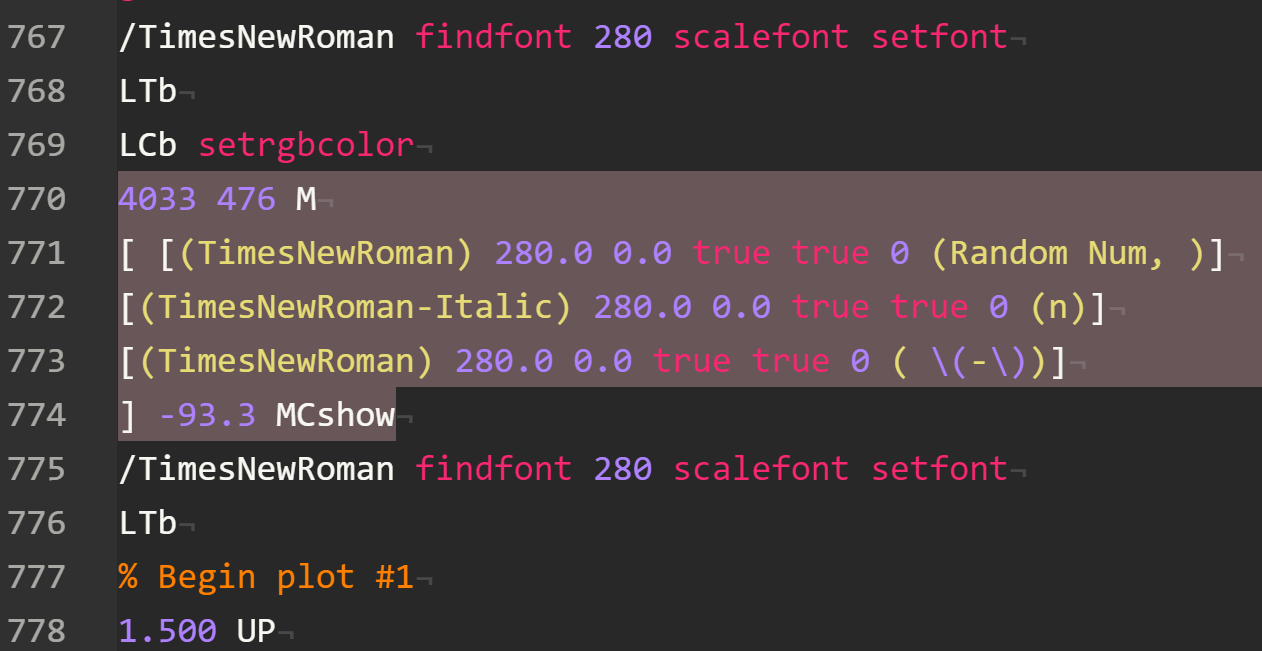Place cursor on '% Begin plot #1' comment
The image size is (1262, 651).
pos(265,577)
